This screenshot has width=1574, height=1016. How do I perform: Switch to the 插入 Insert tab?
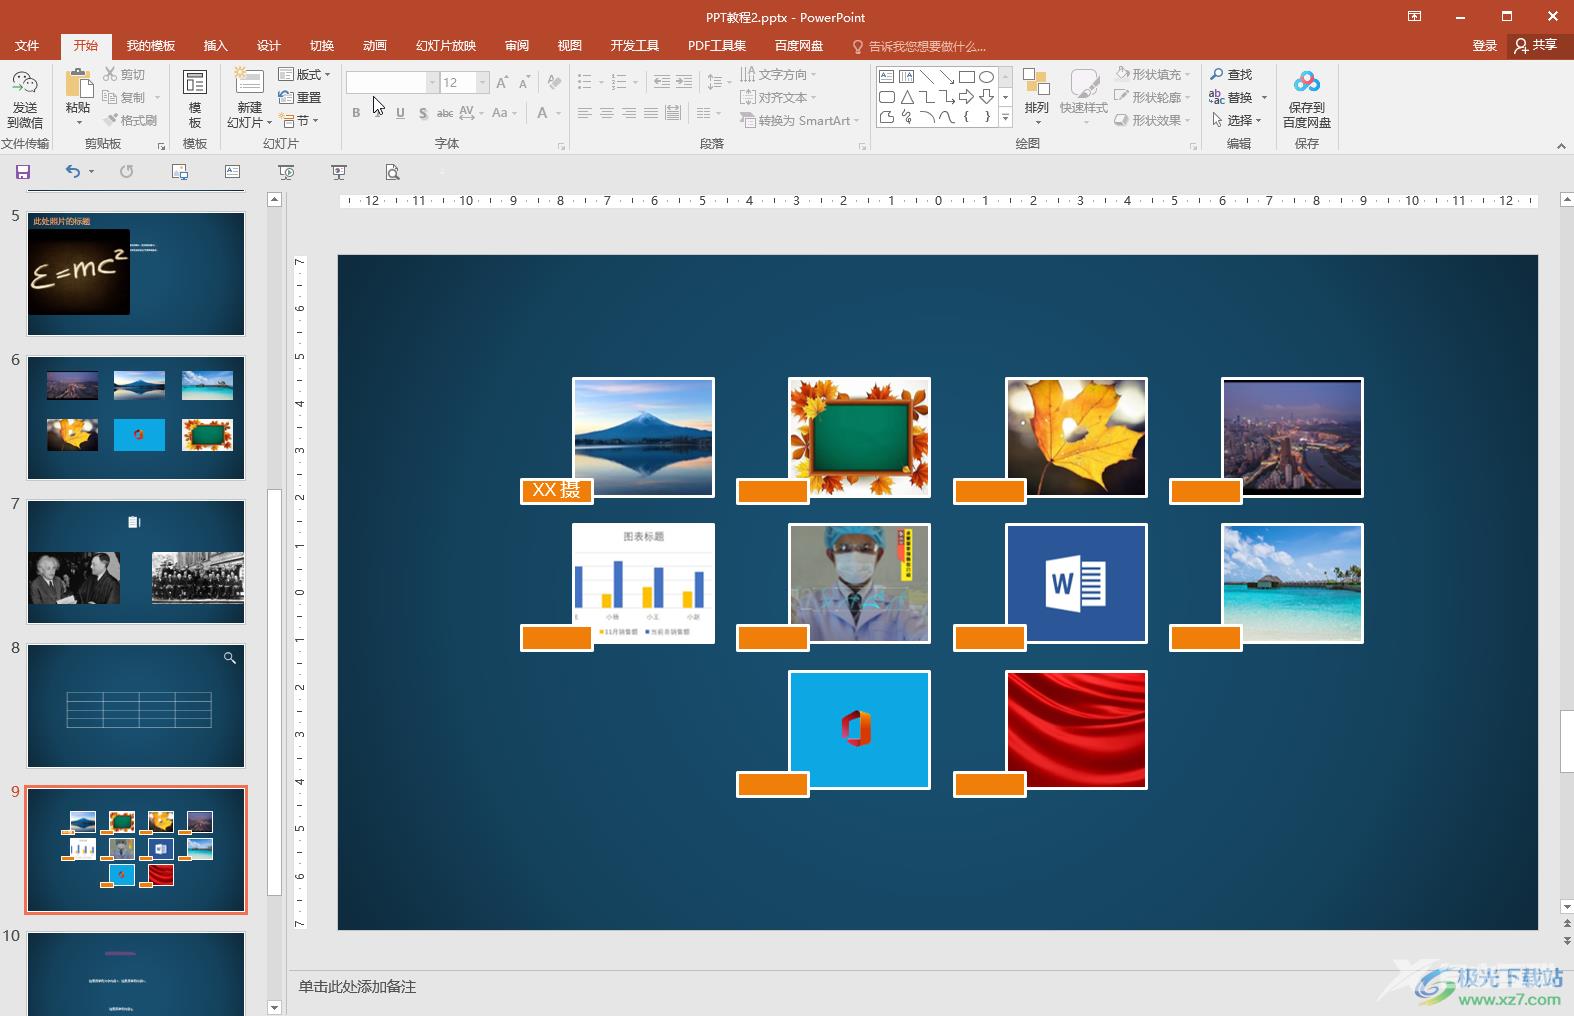point(216,45)
